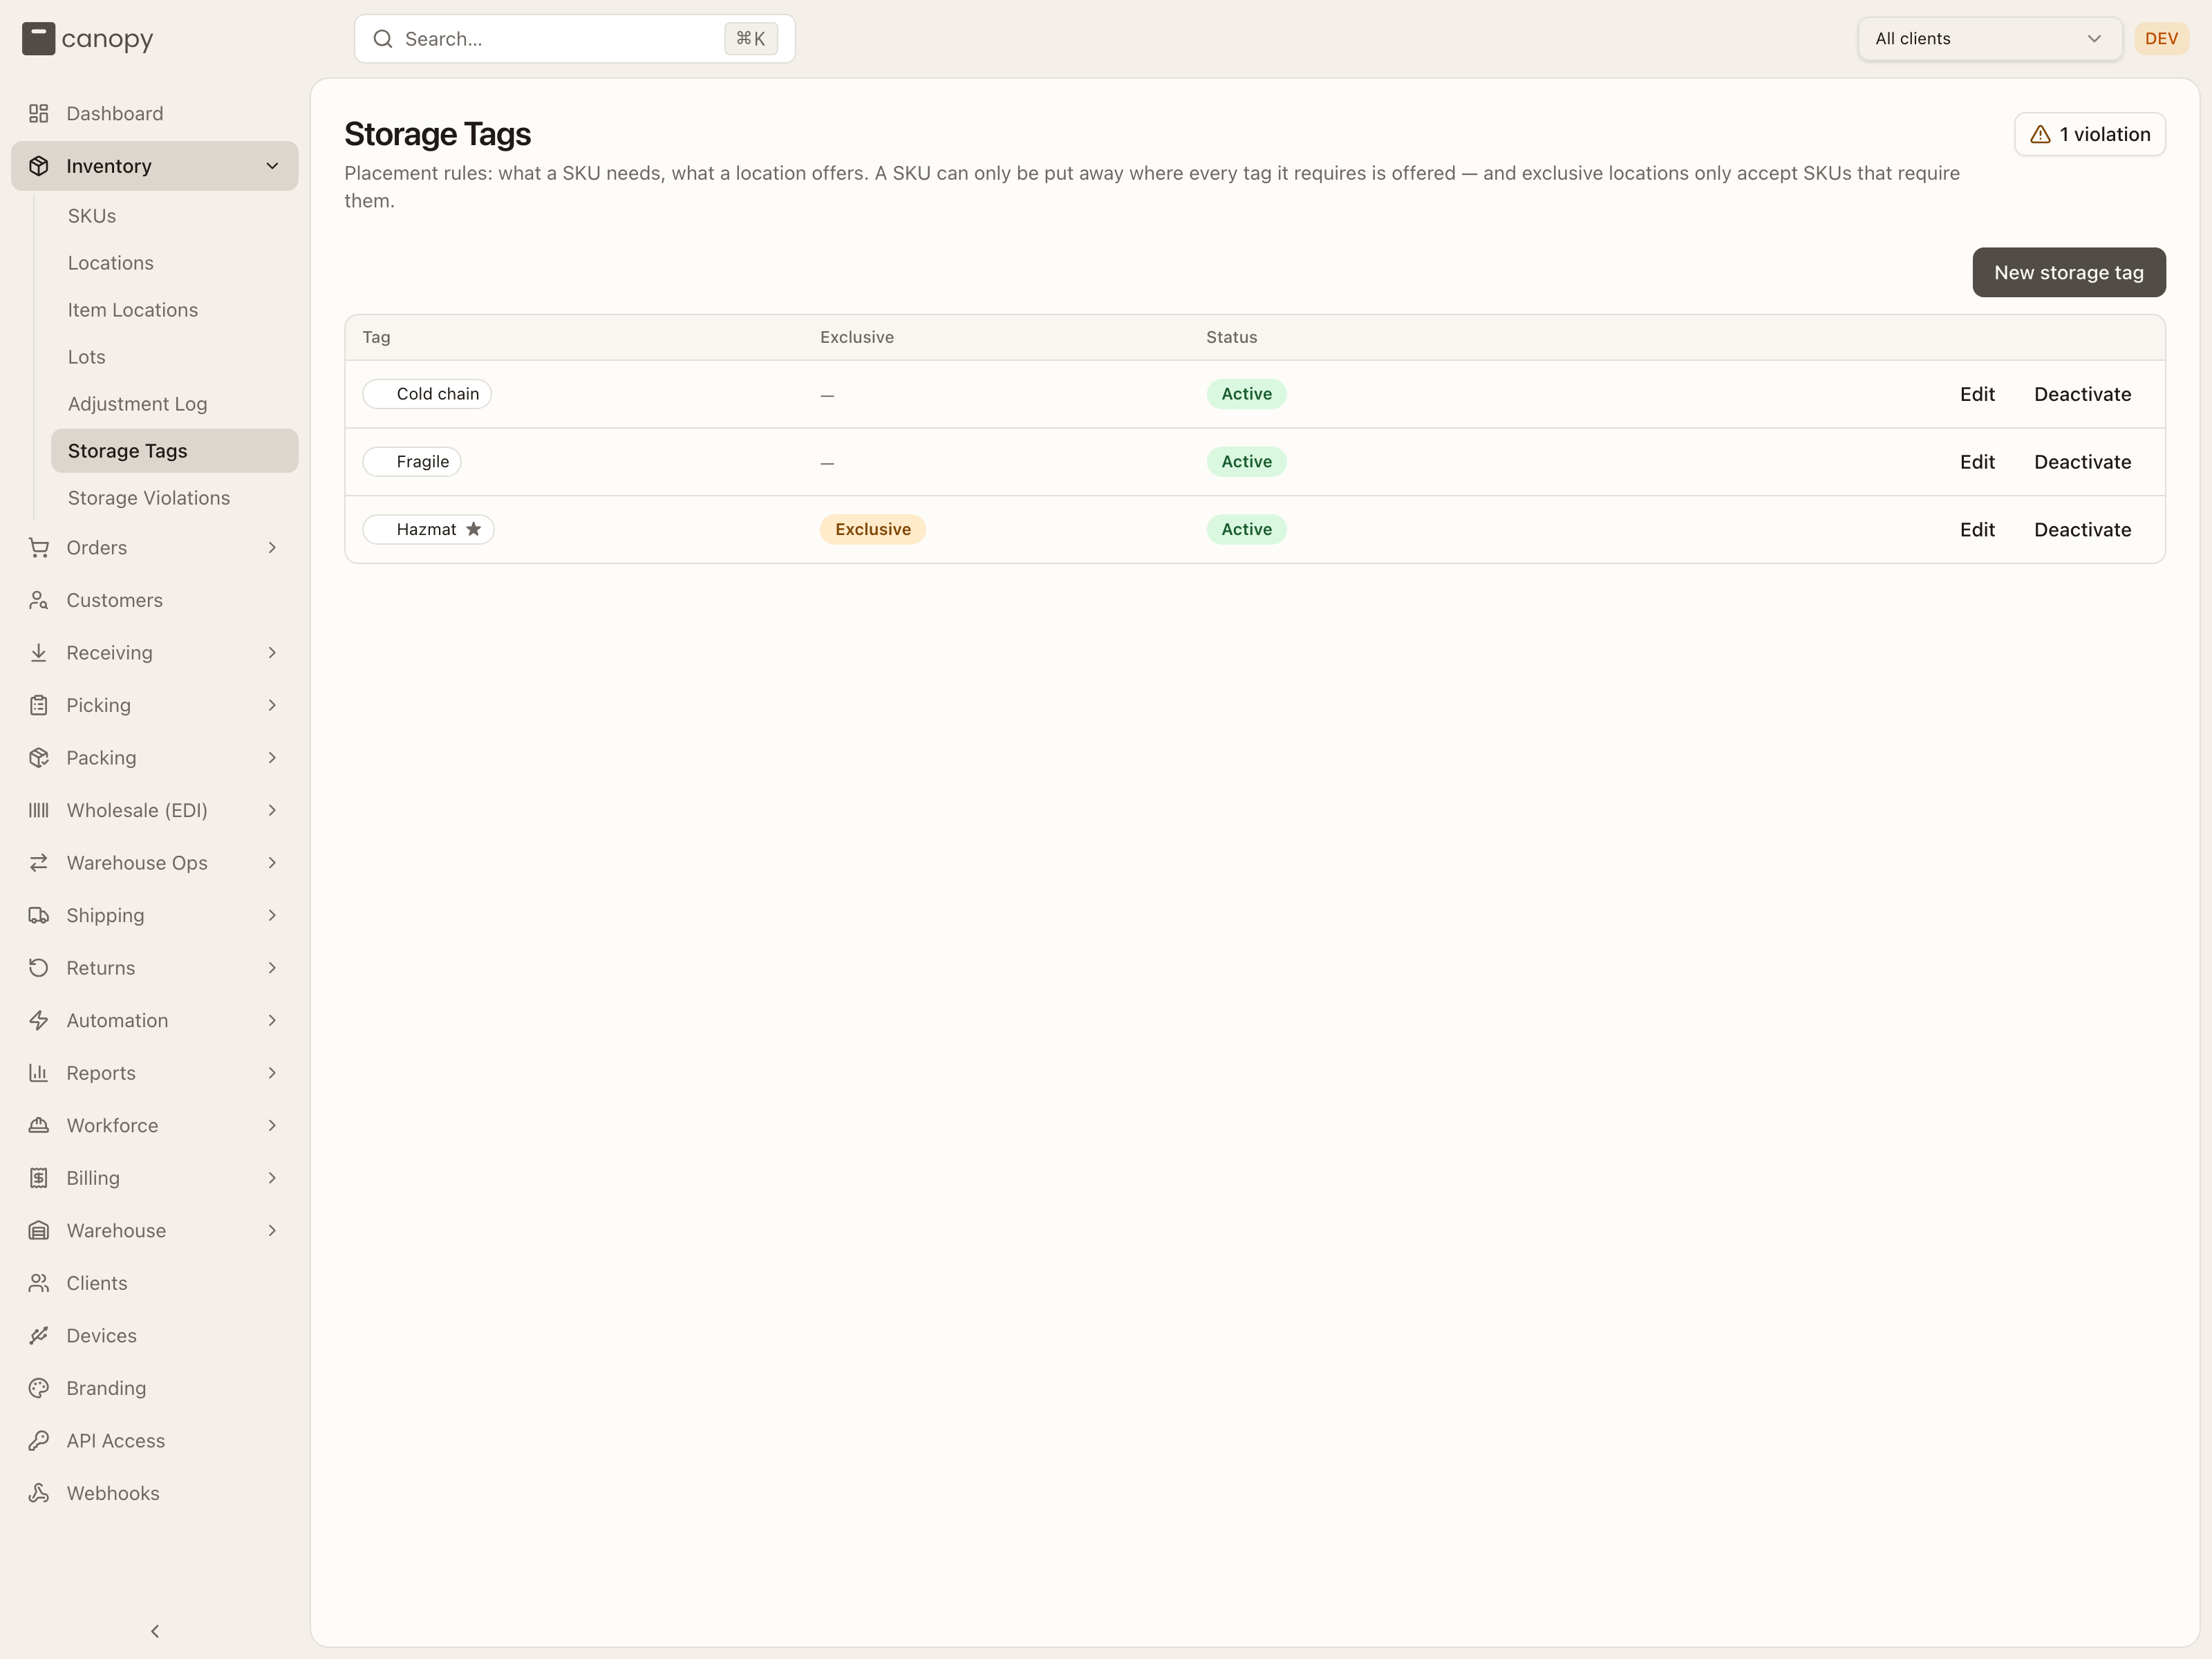Click the Webhooks icon in sidebar
The height and width of the screenshot is (1659, 2212).
pos(38,1493)
